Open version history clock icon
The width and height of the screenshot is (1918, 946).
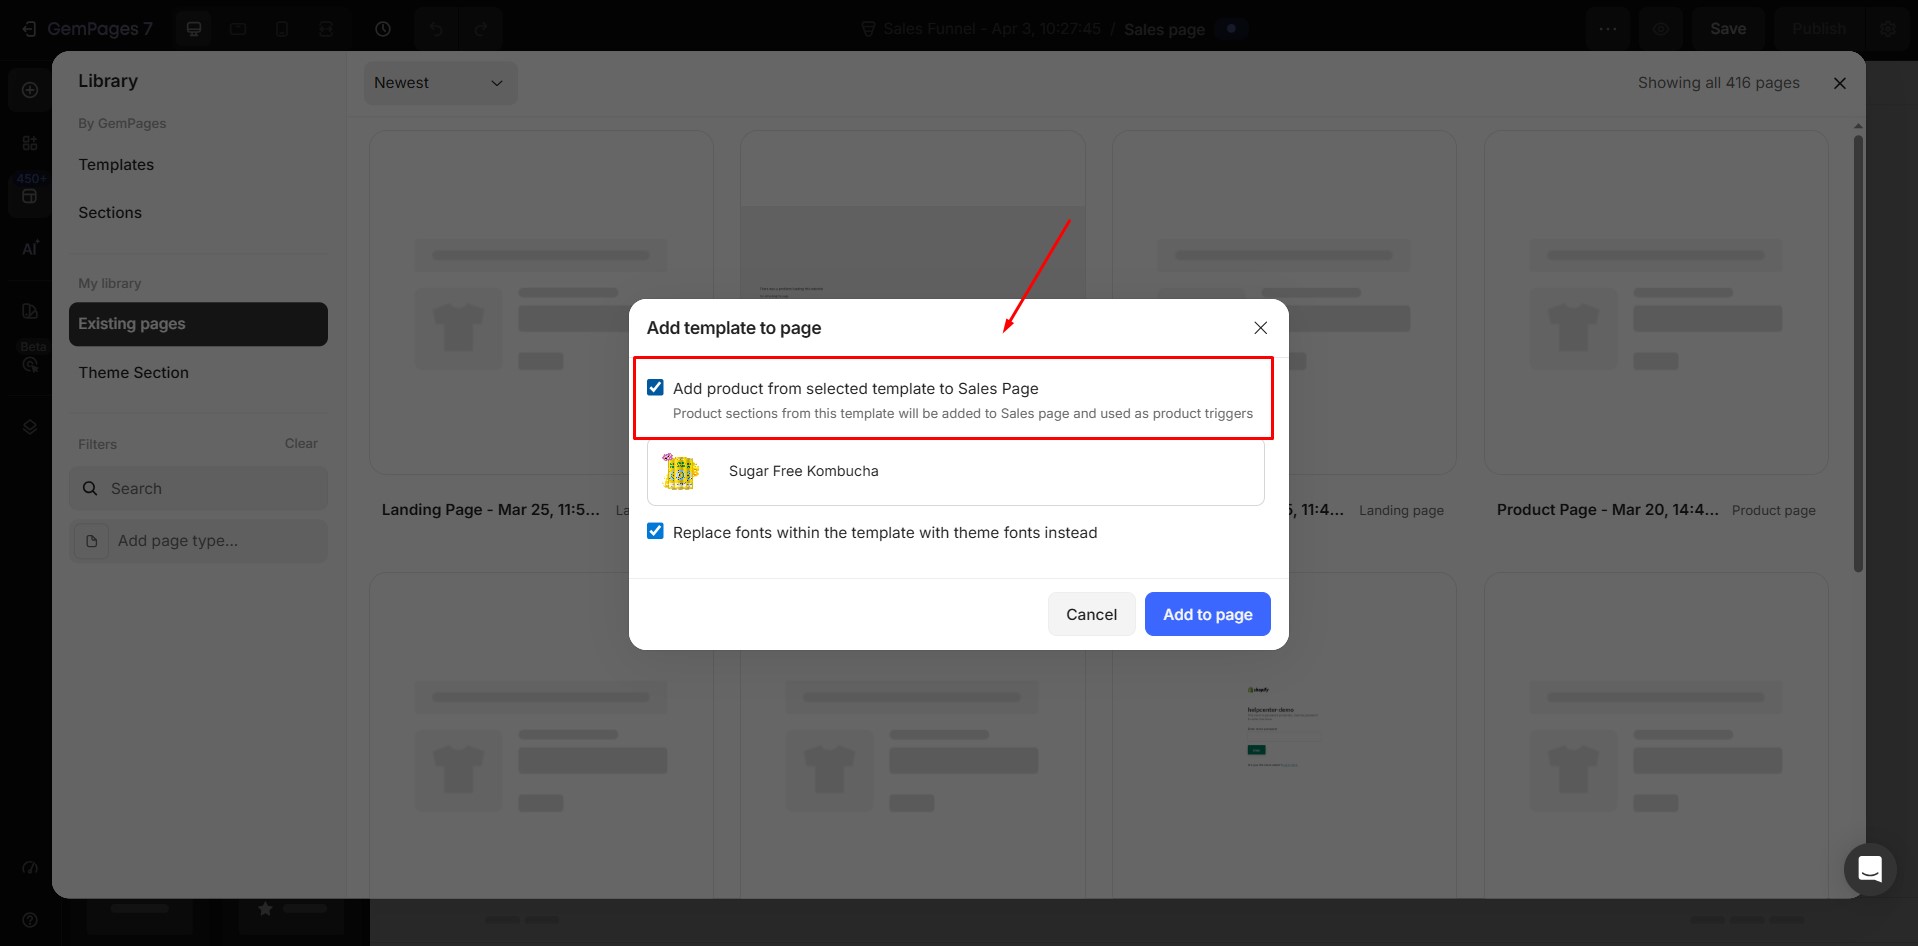(383, 29)
